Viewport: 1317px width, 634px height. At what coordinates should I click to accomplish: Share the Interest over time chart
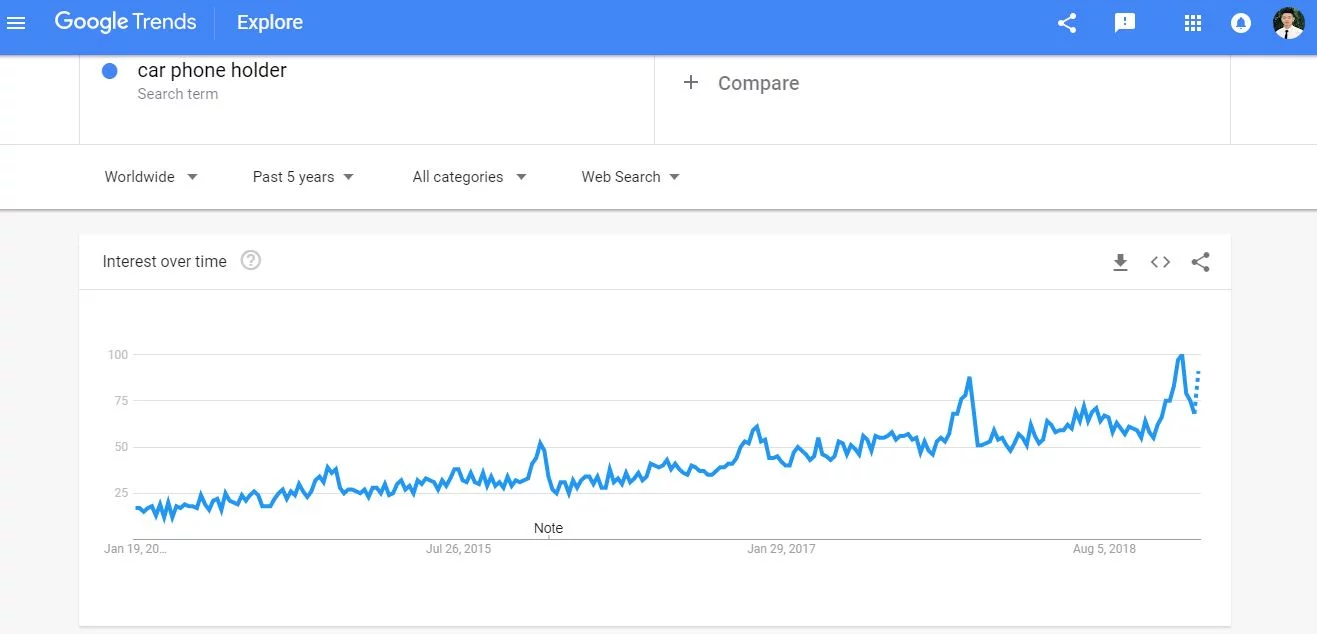1200,262
